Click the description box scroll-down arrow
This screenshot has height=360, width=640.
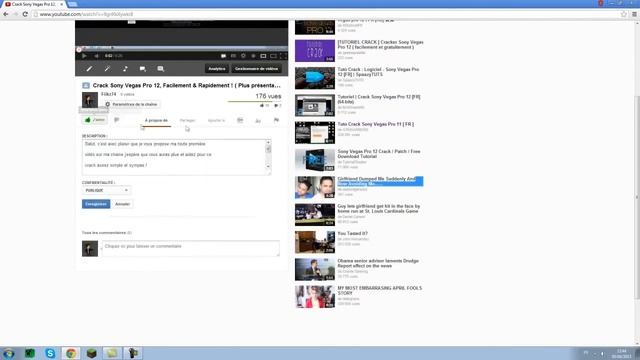(268, 167)
